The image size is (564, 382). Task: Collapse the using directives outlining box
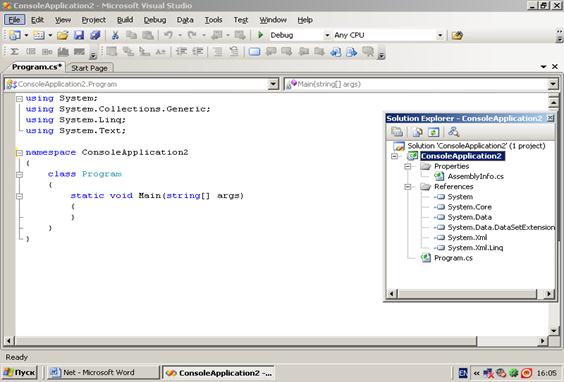point(19,99)
